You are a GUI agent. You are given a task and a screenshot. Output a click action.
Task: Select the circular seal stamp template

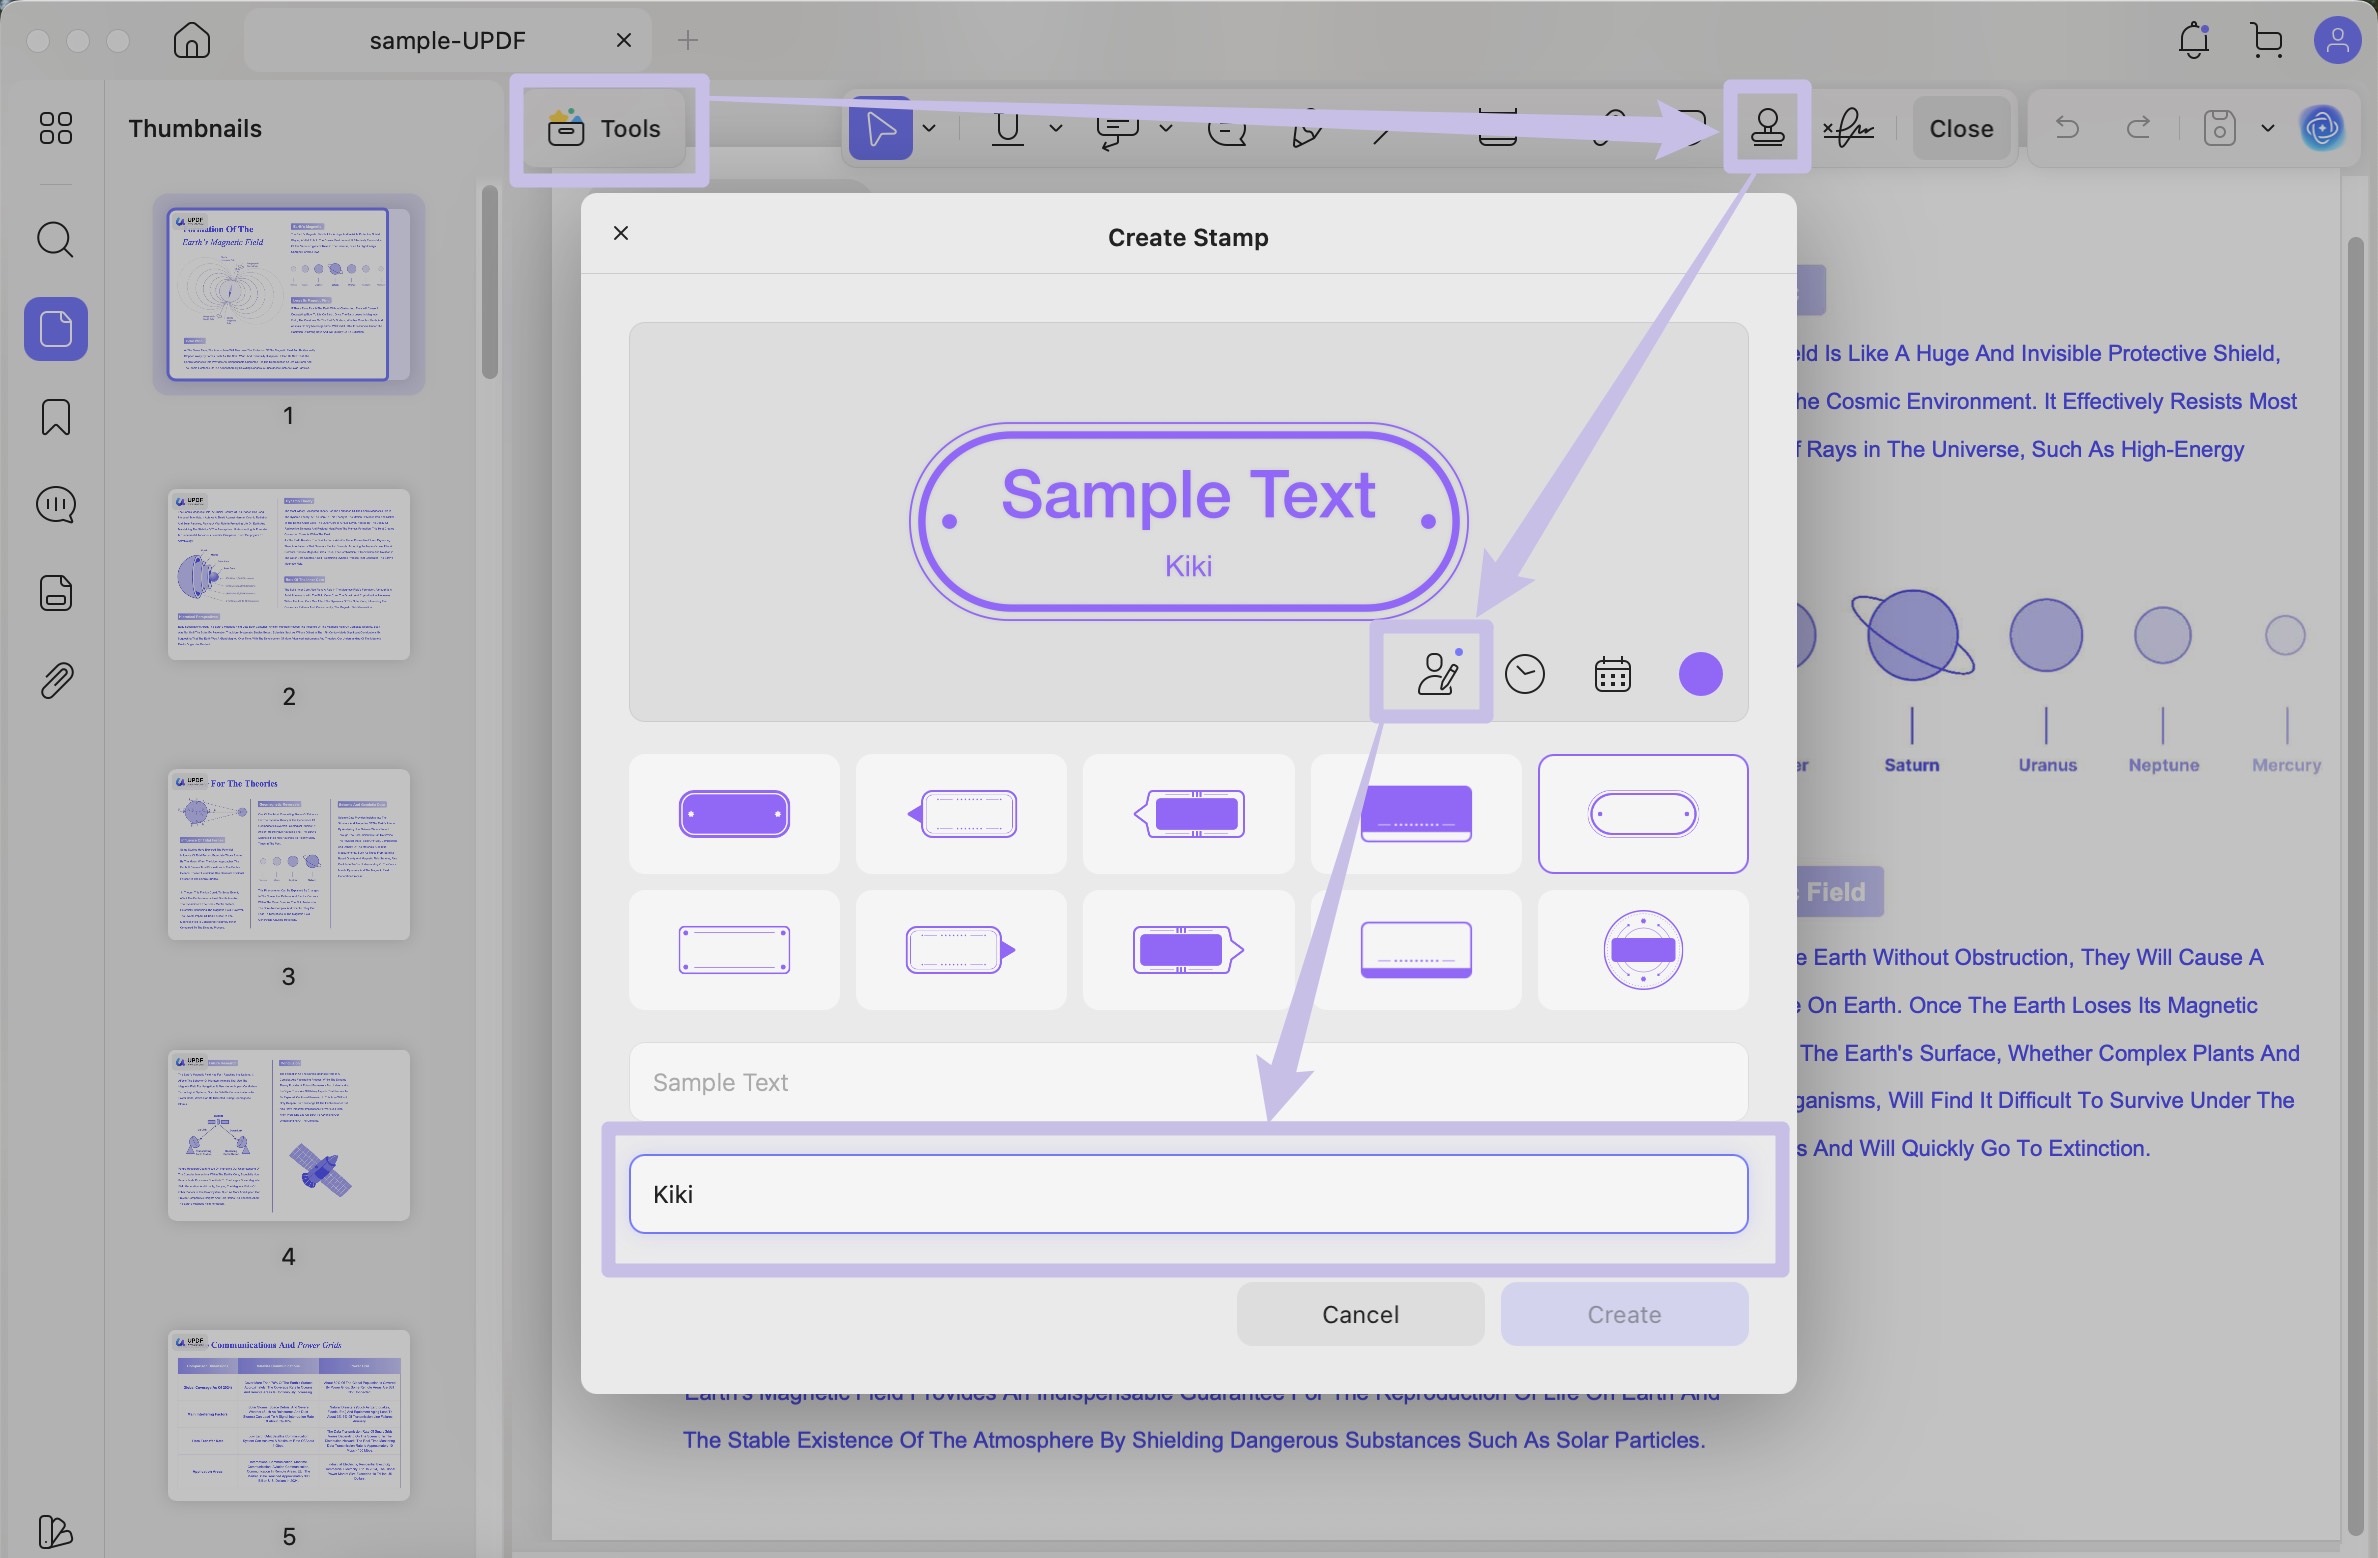coord(1643,949)
